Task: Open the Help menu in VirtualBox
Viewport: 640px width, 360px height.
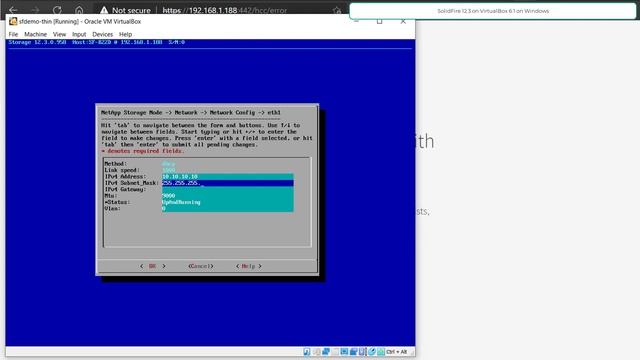Action: (125, 34)
